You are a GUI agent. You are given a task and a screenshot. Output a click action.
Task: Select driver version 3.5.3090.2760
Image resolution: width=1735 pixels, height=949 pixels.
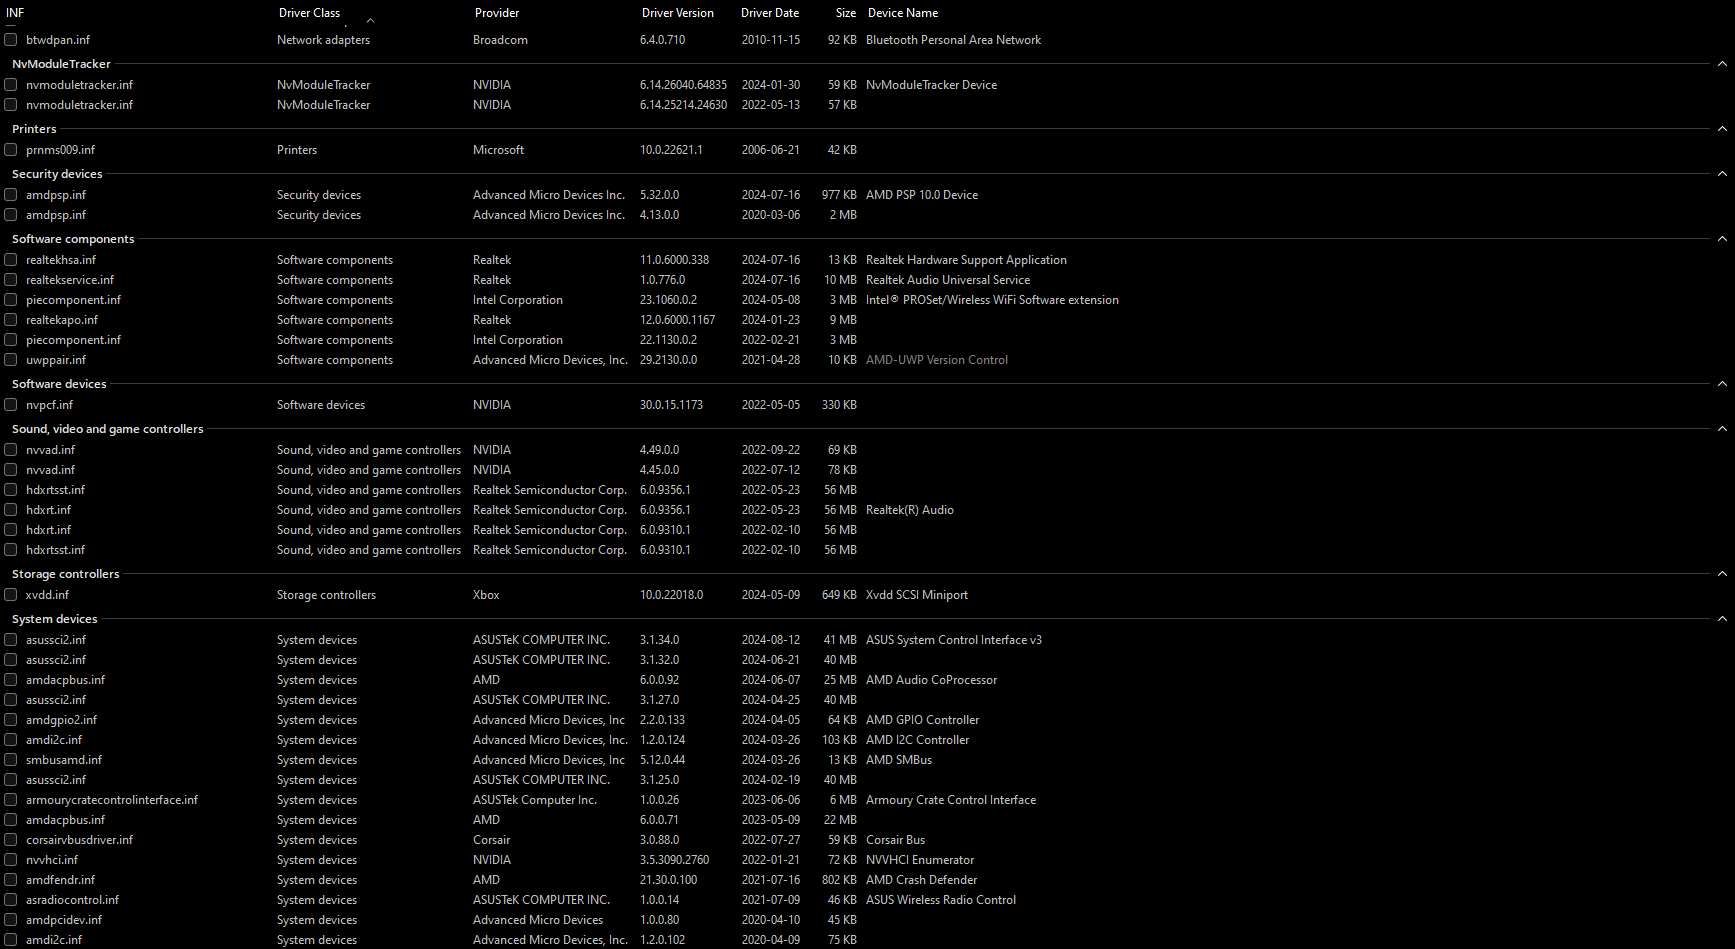pos(675,860)
